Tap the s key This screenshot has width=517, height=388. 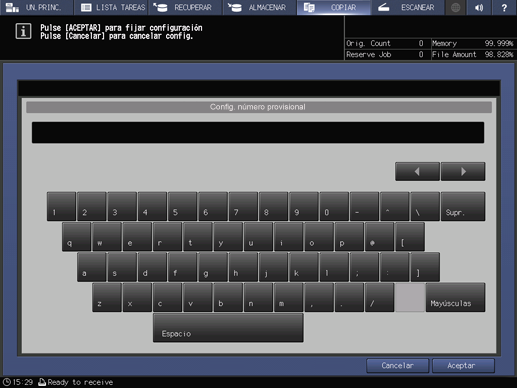point(122,267)
